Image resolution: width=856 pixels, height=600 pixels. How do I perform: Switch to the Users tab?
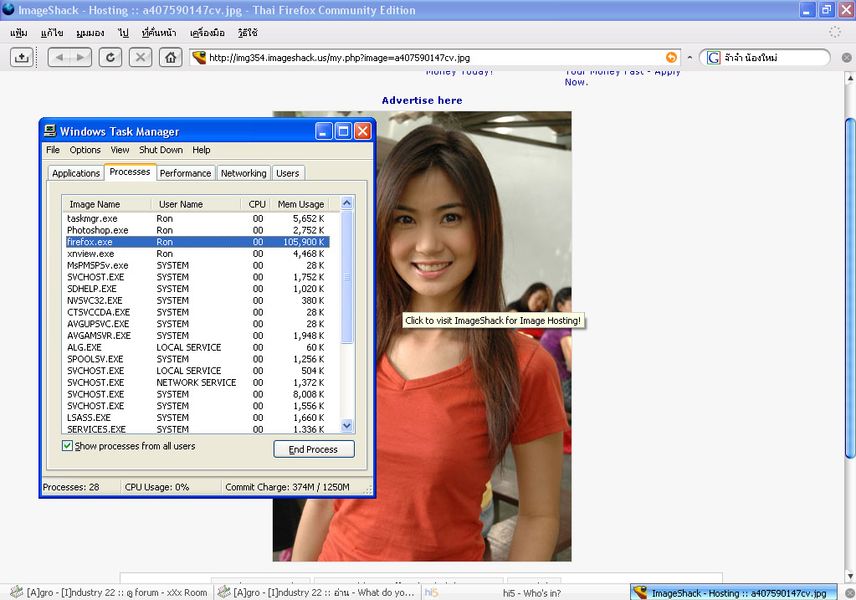288,173
